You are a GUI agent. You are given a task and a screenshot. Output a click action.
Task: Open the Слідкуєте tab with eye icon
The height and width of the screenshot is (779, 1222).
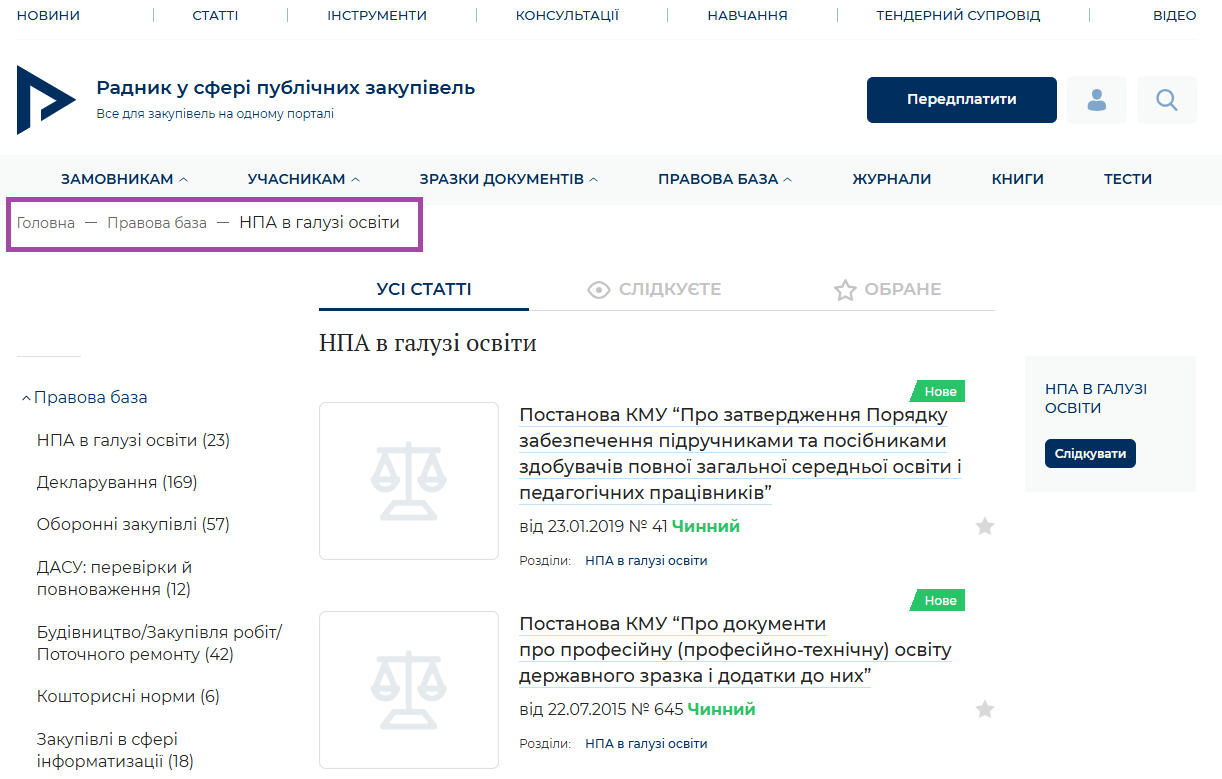[x=655, y=290]
